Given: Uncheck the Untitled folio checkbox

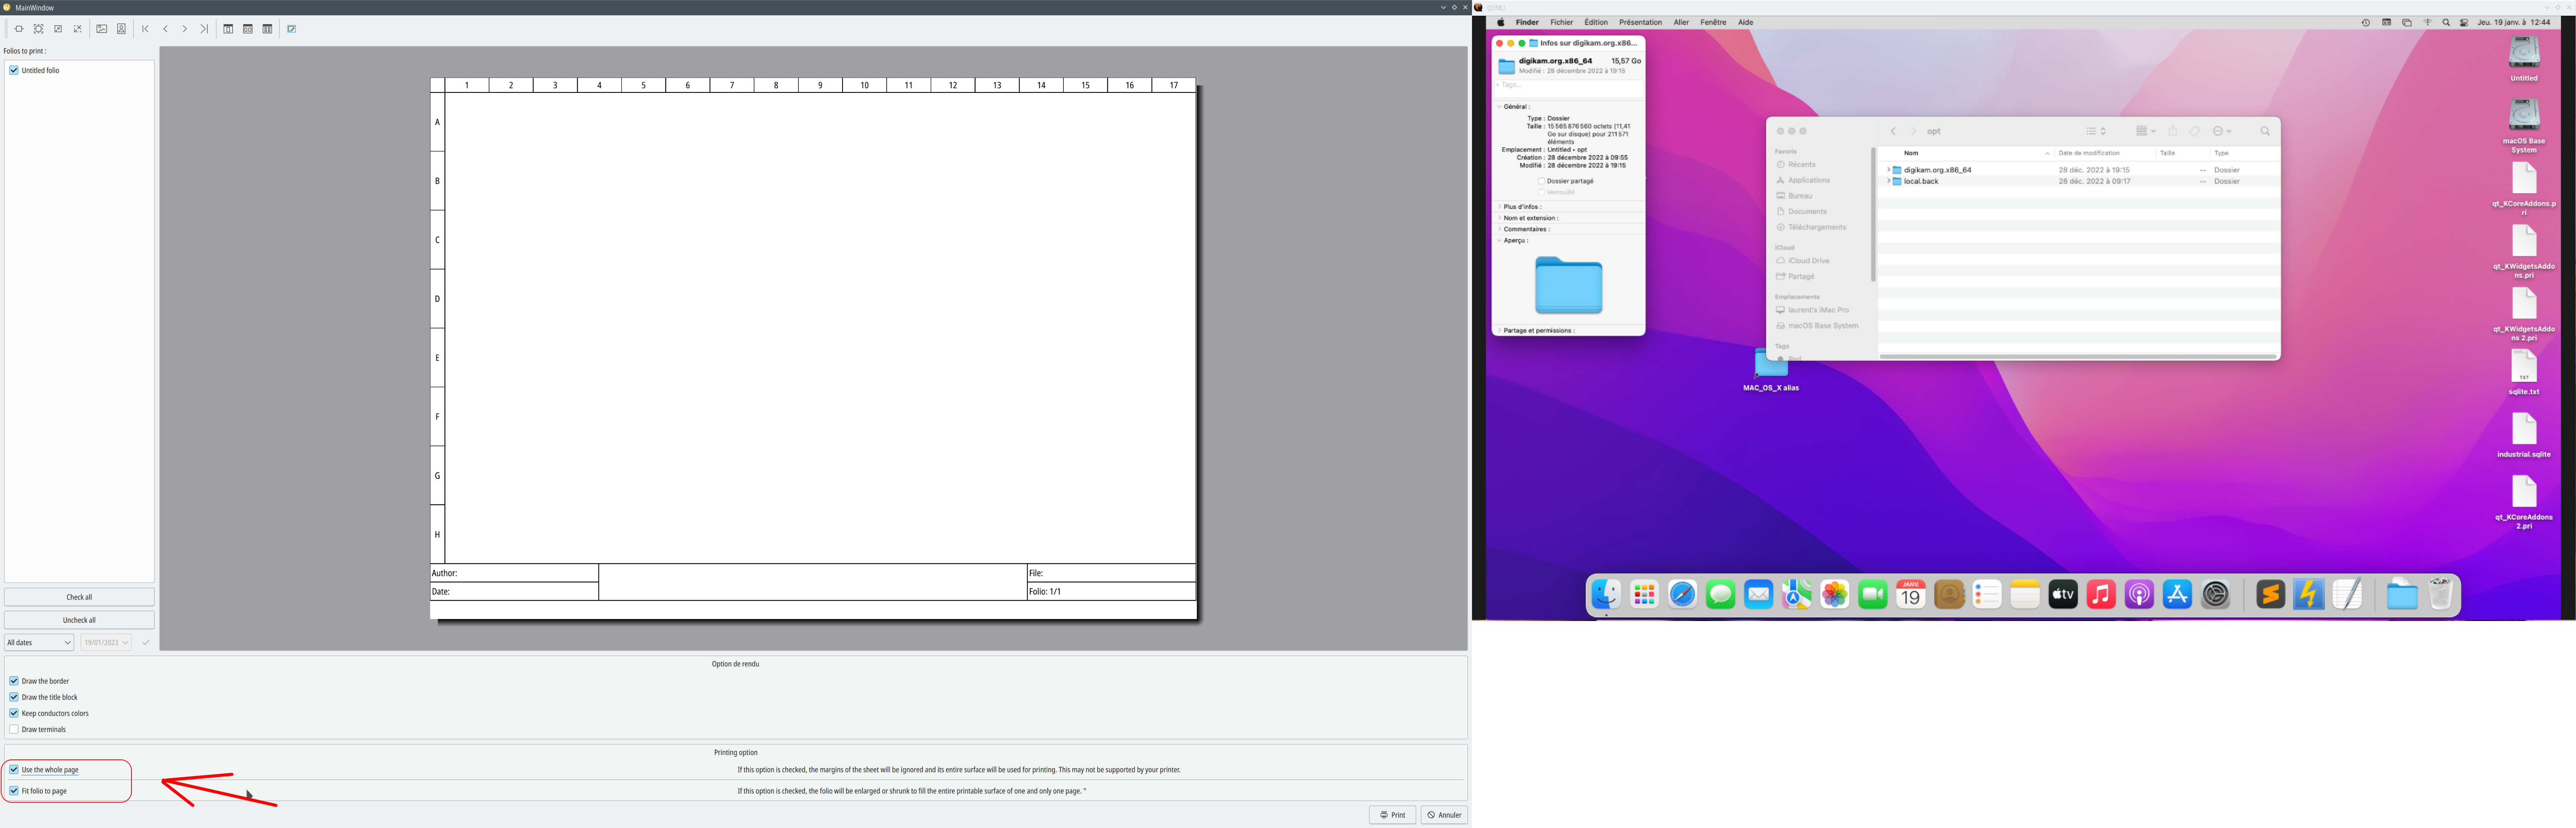Looking at the screenshot, I should 14,70.
